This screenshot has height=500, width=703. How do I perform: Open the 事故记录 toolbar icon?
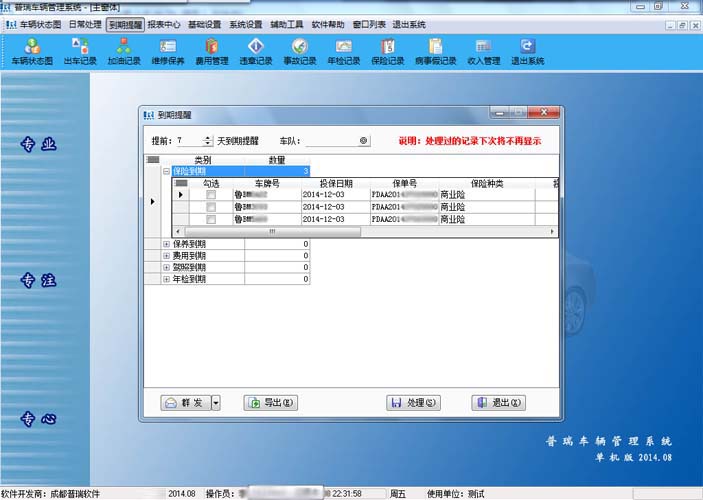(x=300, y=52)
